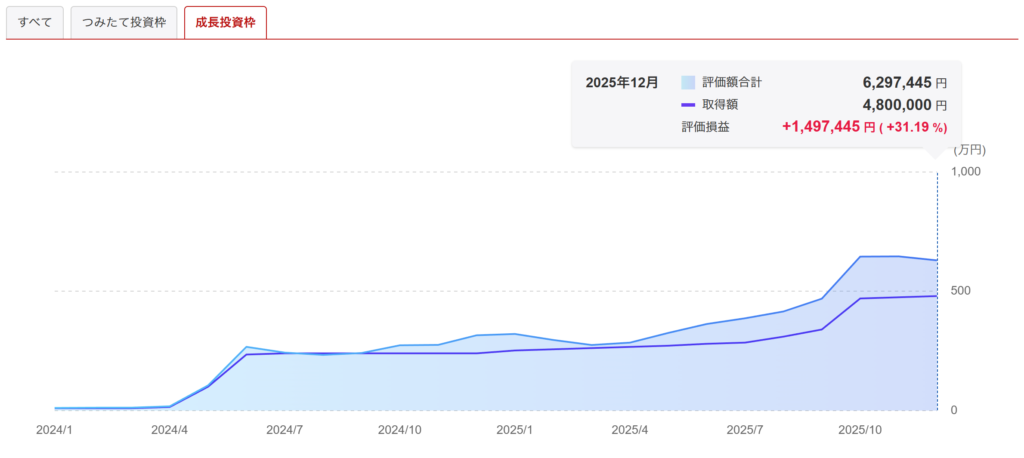This screenshot has height=458, width=1024.
Task: Click the purple 取得額 legend line icon
Action: pyautogui.click(x=687, y=105)
